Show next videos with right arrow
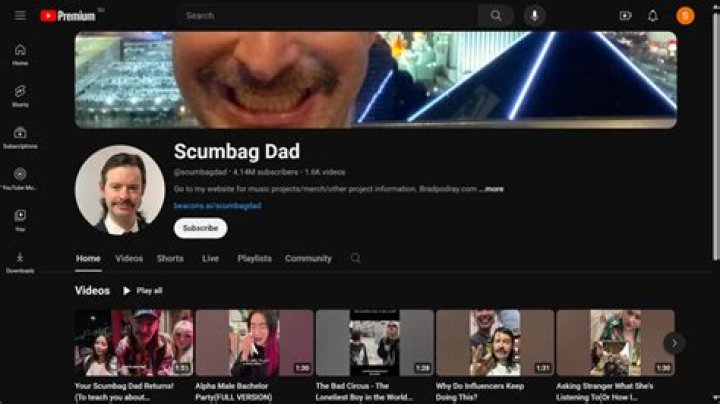Screen dimensions: 720x404 674,343
